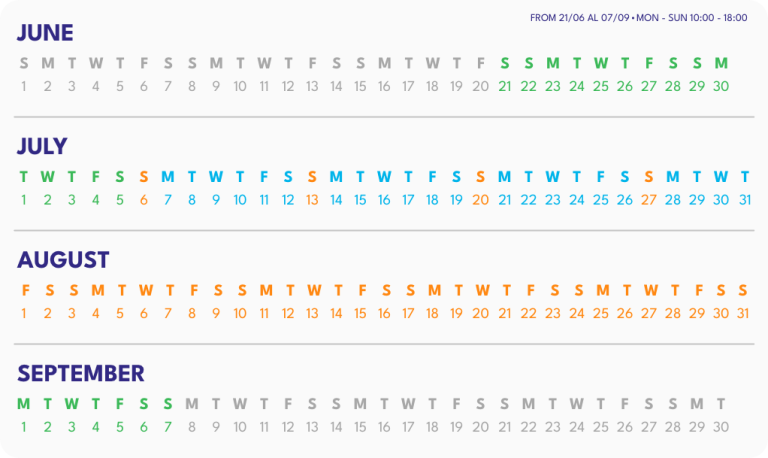Click grey date 1 in June

click(24, 86)
